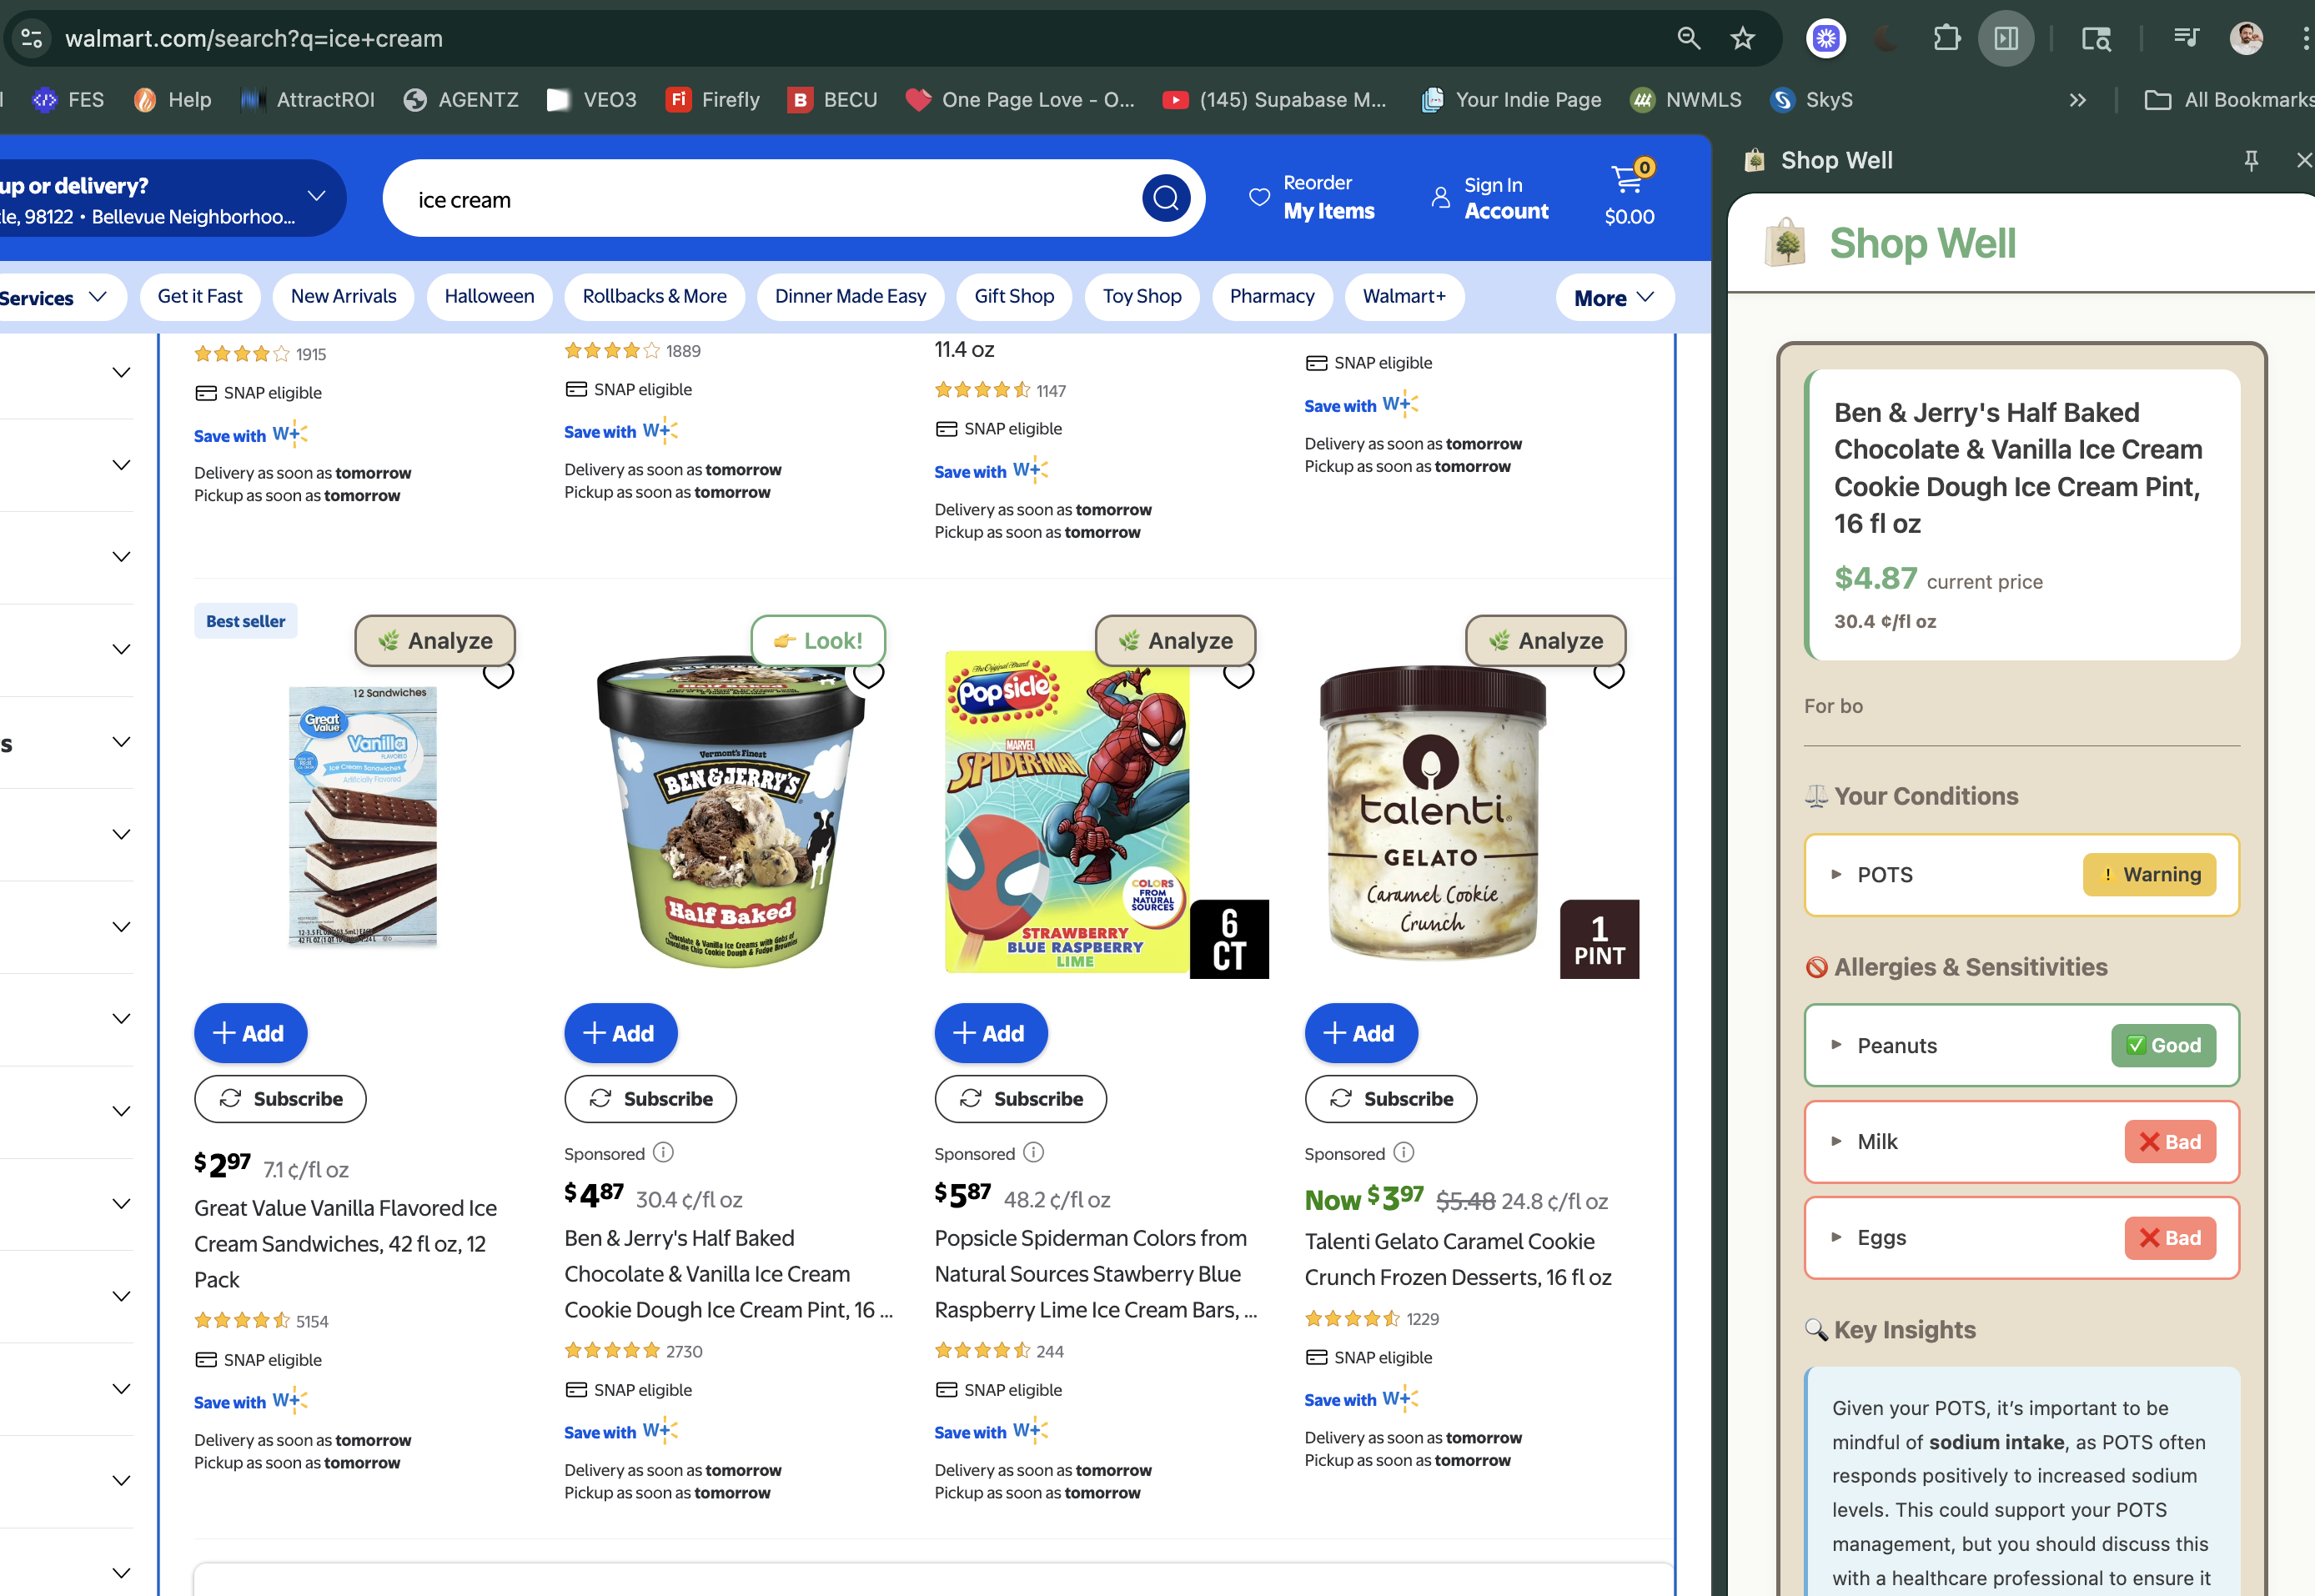The image size is (2315, 1596).
Task: Click the ice cream search field
Action: (x=760, y=199)
